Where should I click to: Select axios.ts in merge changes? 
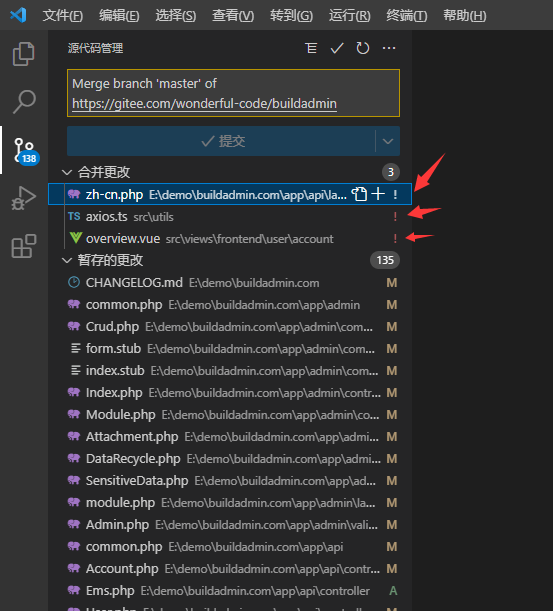(x=230, y=217)
